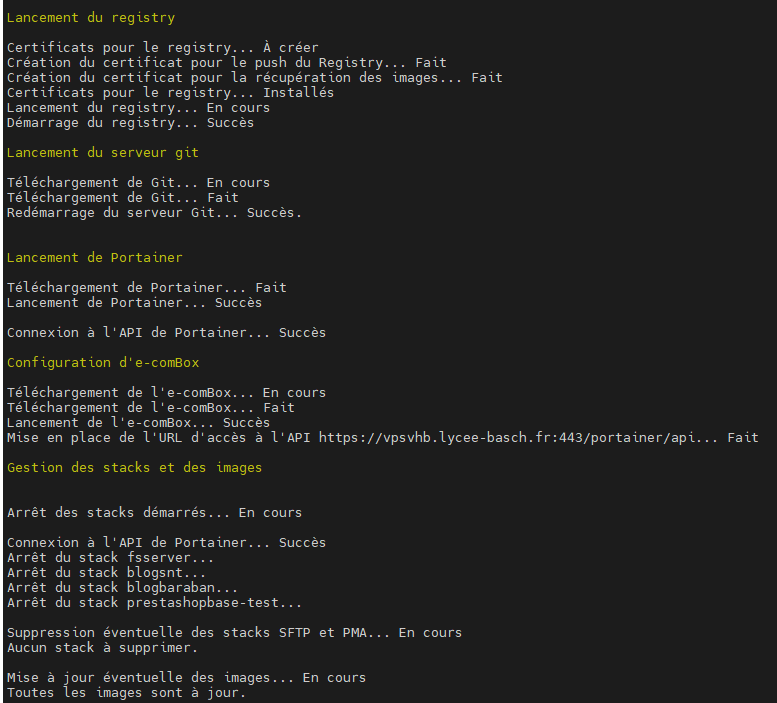
Task: Click the "Démarrage du registry... Succès" line
Action: click(x=131, y=123)
